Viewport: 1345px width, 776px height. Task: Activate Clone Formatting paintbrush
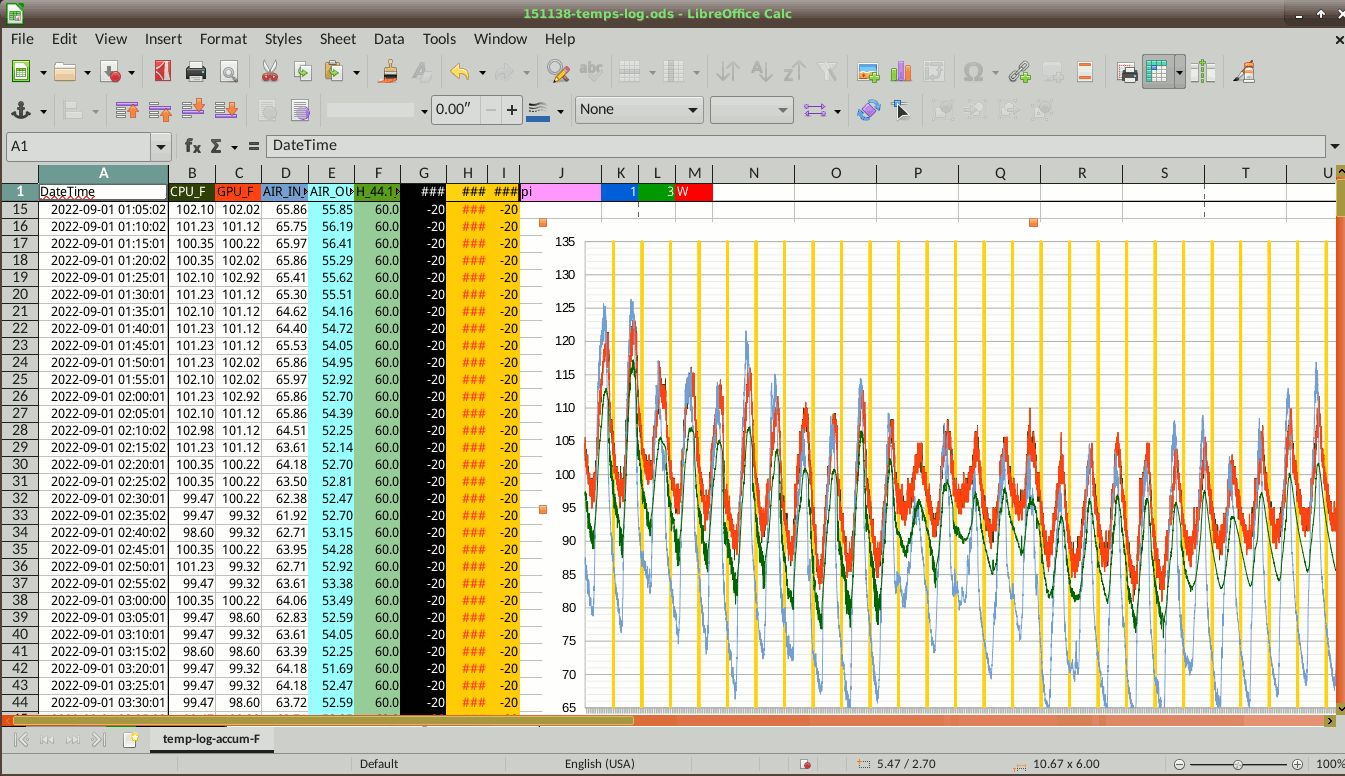(x=390, y=72)
